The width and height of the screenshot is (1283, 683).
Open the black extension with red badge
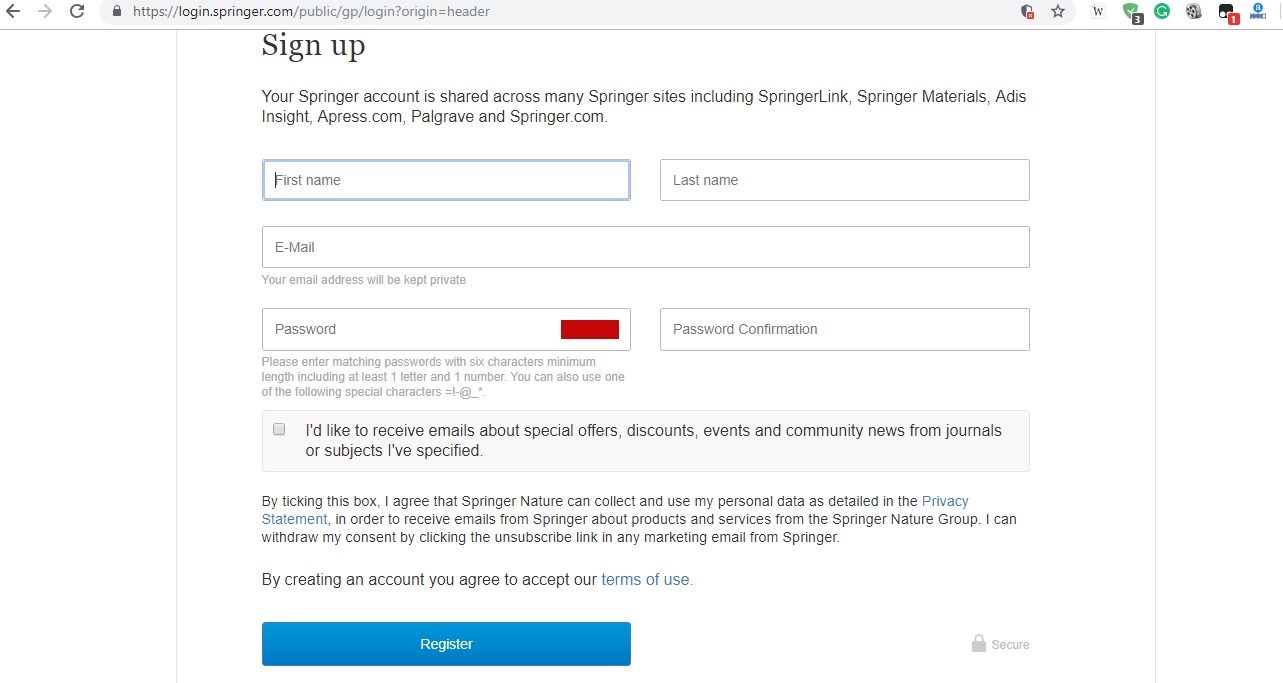pyautogui.click(x=1228, y=13)
